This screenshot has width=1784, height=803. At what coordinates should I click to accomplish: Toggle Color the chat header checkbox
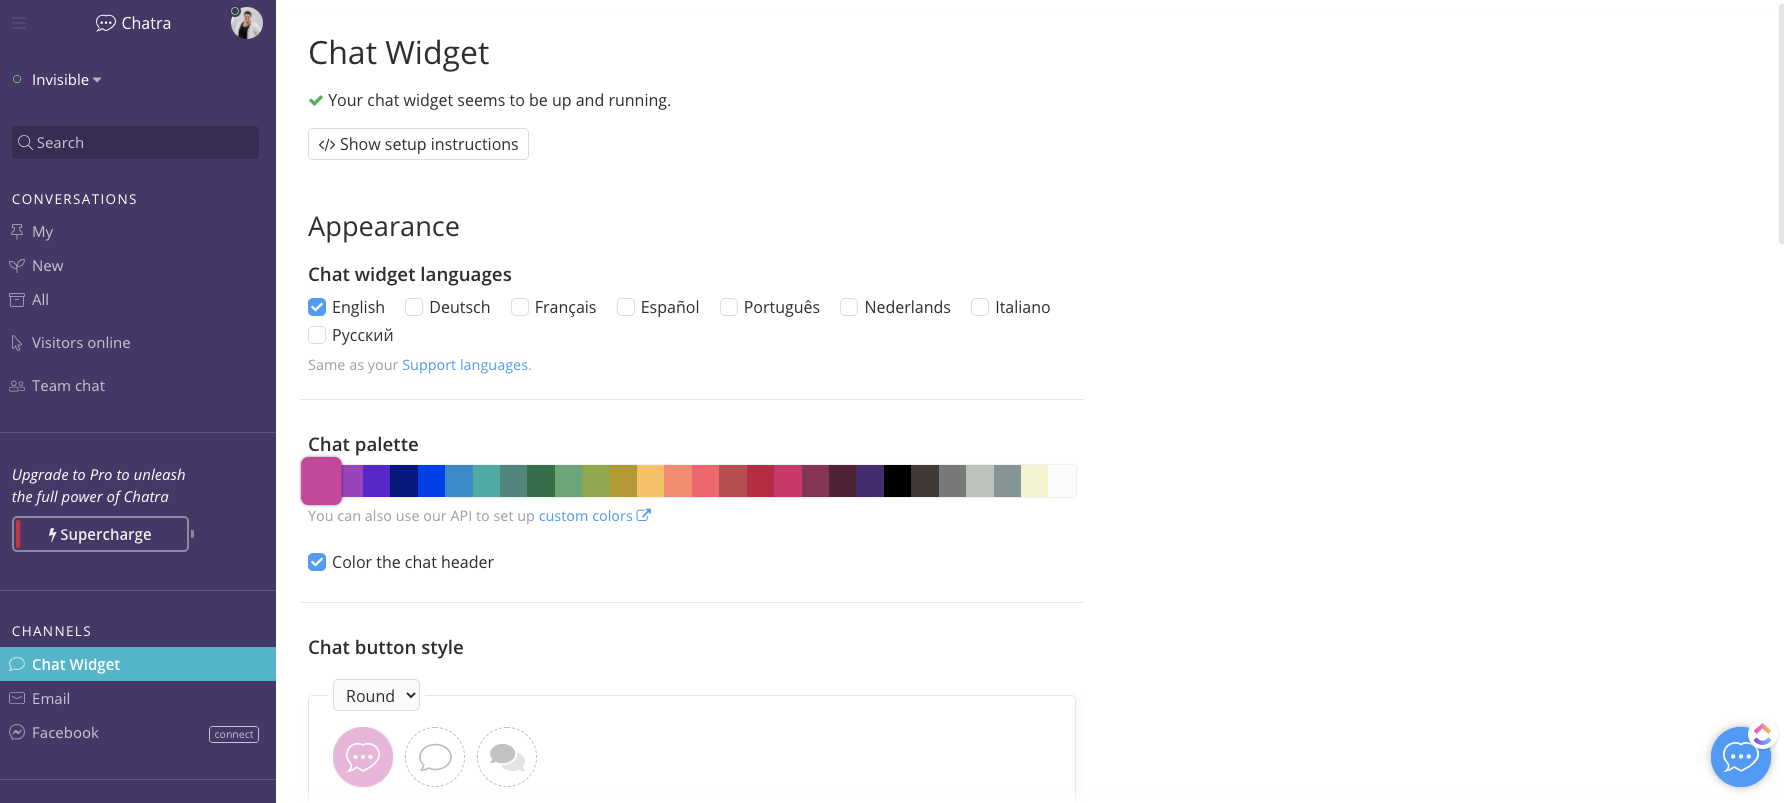point(317,562)
